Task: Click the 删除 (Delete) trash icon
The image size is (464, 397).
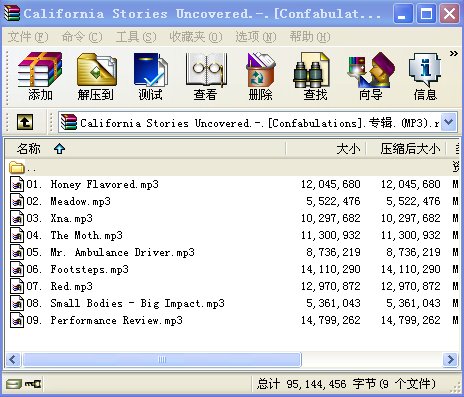Action: [x=260, y=76]
